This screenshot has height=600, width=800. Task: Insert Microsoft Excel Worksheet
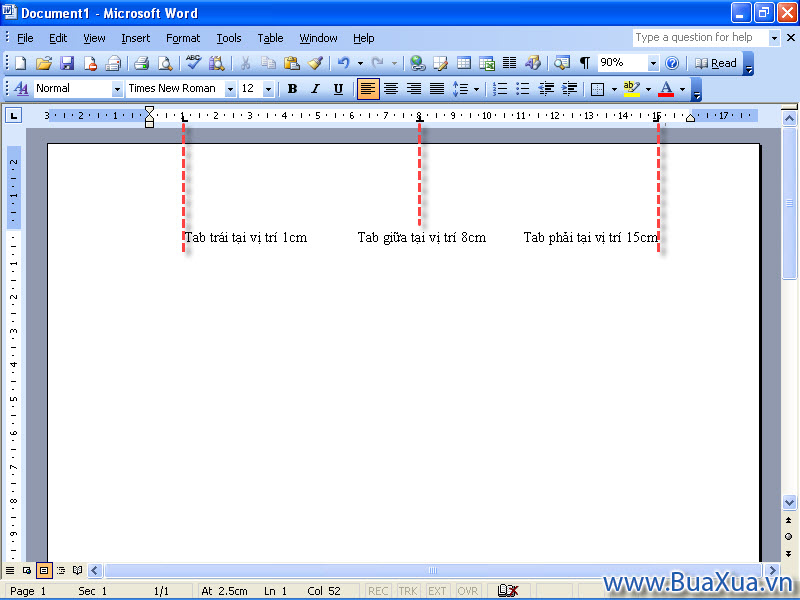coord(487,63)
